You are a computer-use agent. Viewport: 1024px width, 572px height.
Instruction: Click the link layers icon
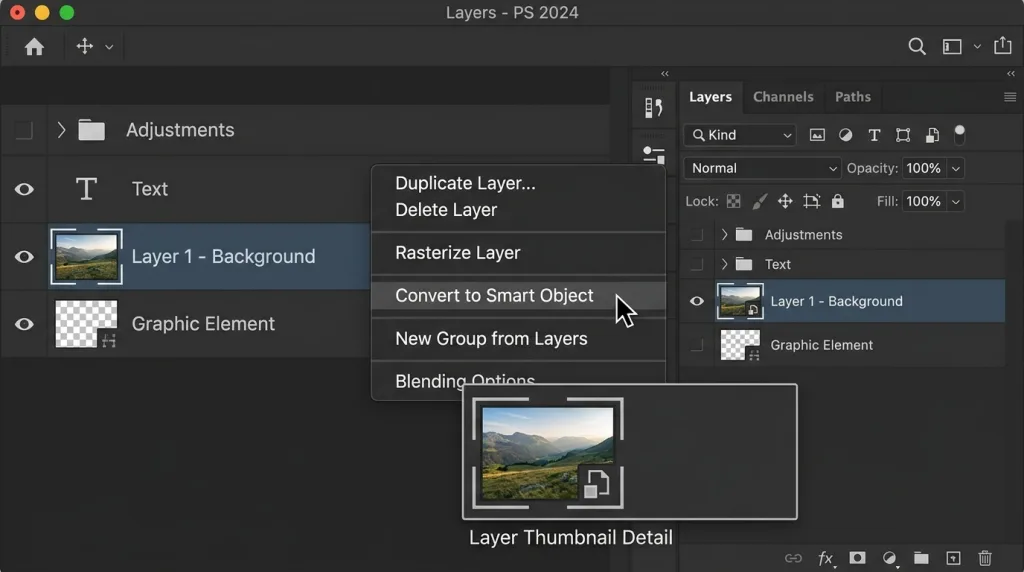(x=793, y=558)
